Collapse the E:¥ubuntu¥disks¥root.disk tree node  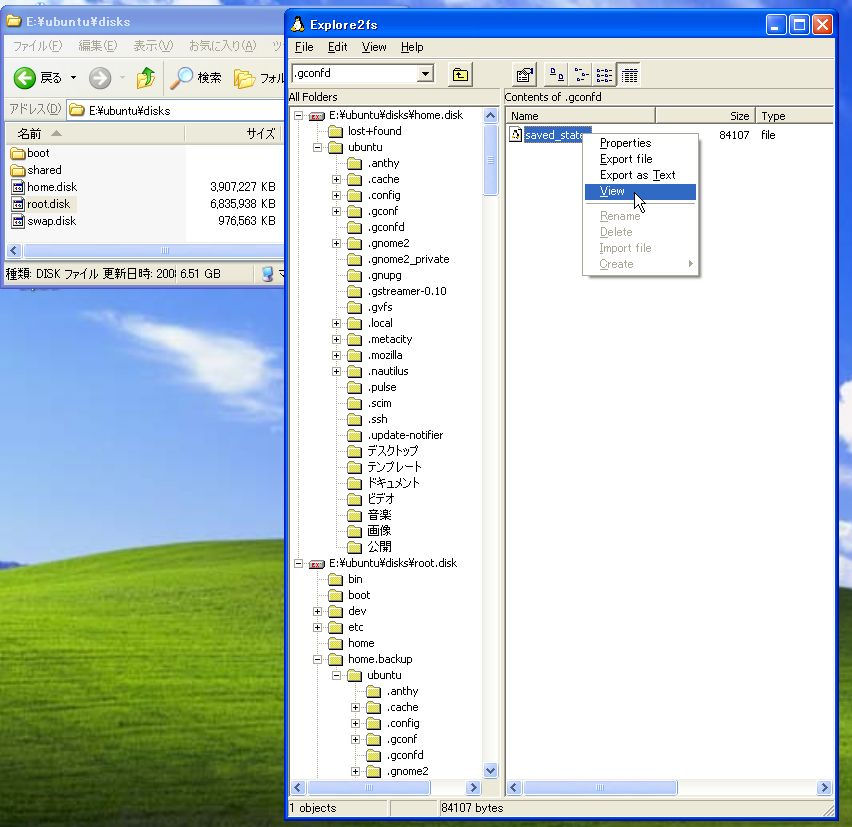pyautogui.click(x=298, y=563)
